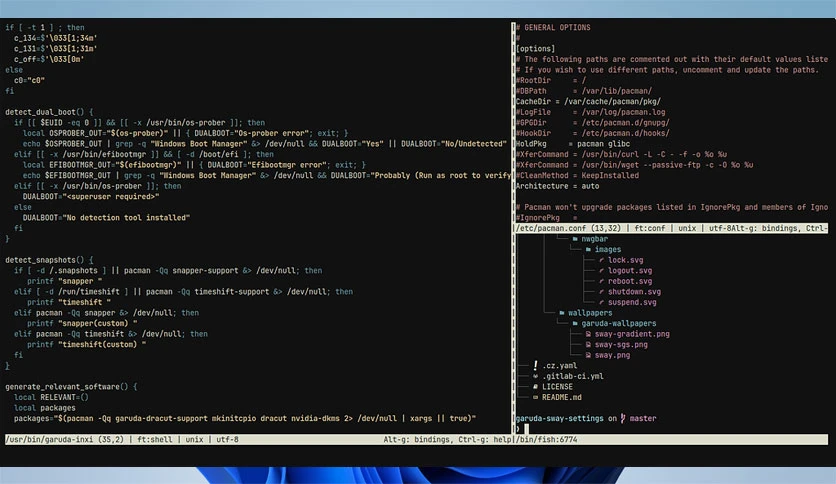This screenshot has height=484, width=836.
Task: Click the file icon beside reboot.svg
Action: [x=601, y=281]
